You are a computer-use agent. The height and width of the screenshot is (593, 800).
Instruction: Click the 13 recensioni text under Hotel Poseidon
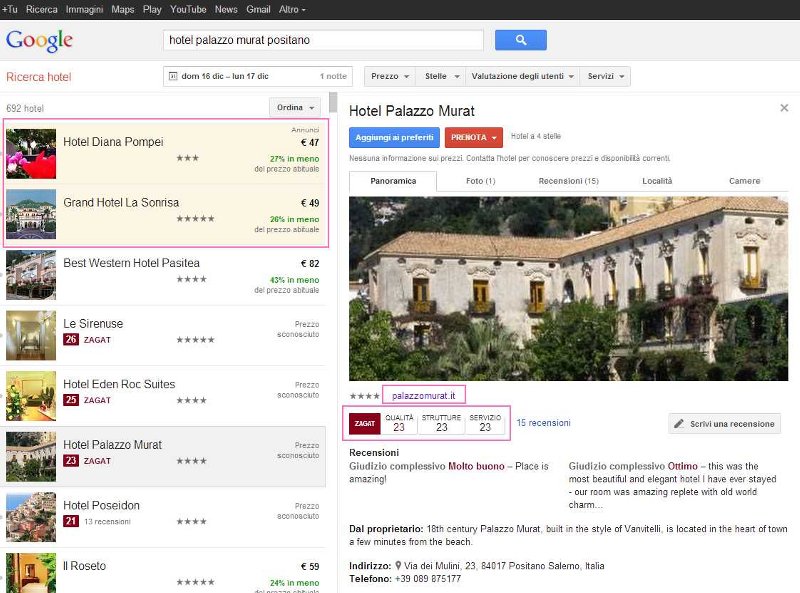[x=107, y=522]
